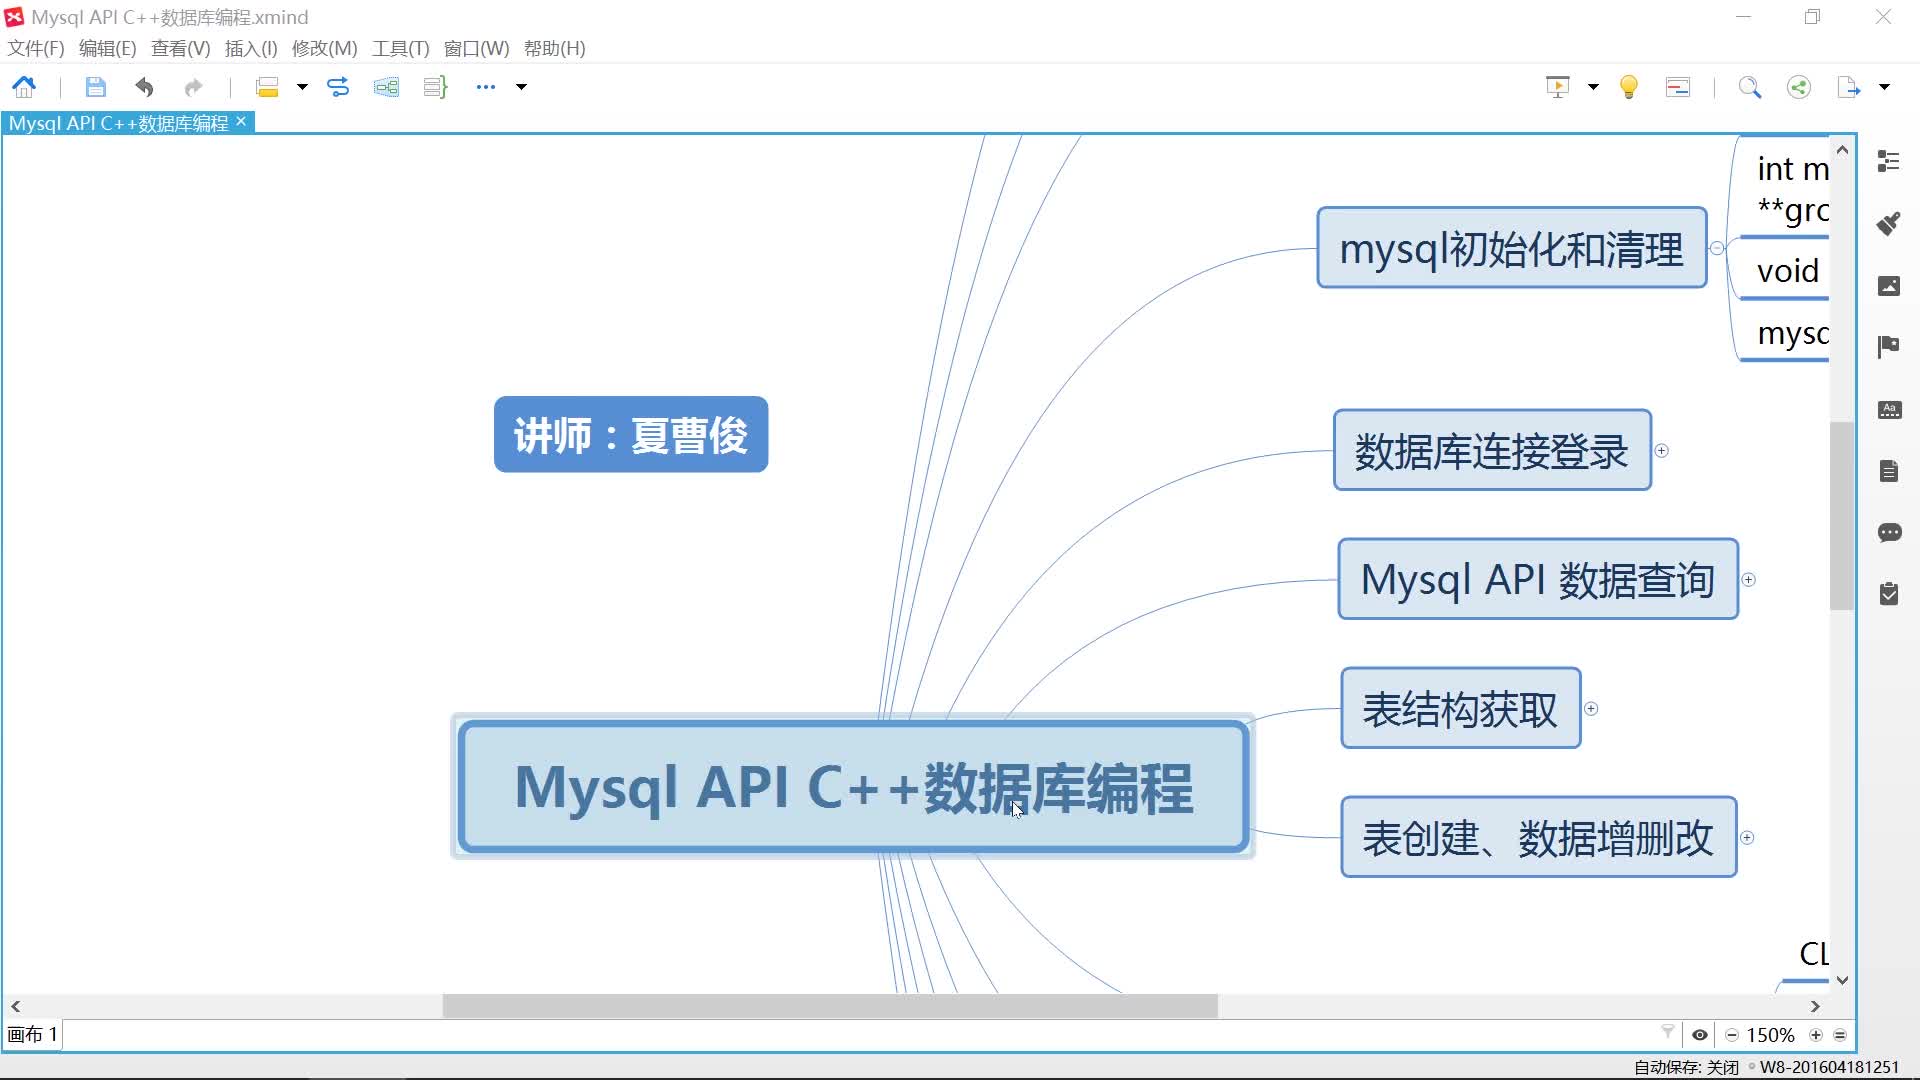Select the 画布 1 sheet tab

point(33,1035)
